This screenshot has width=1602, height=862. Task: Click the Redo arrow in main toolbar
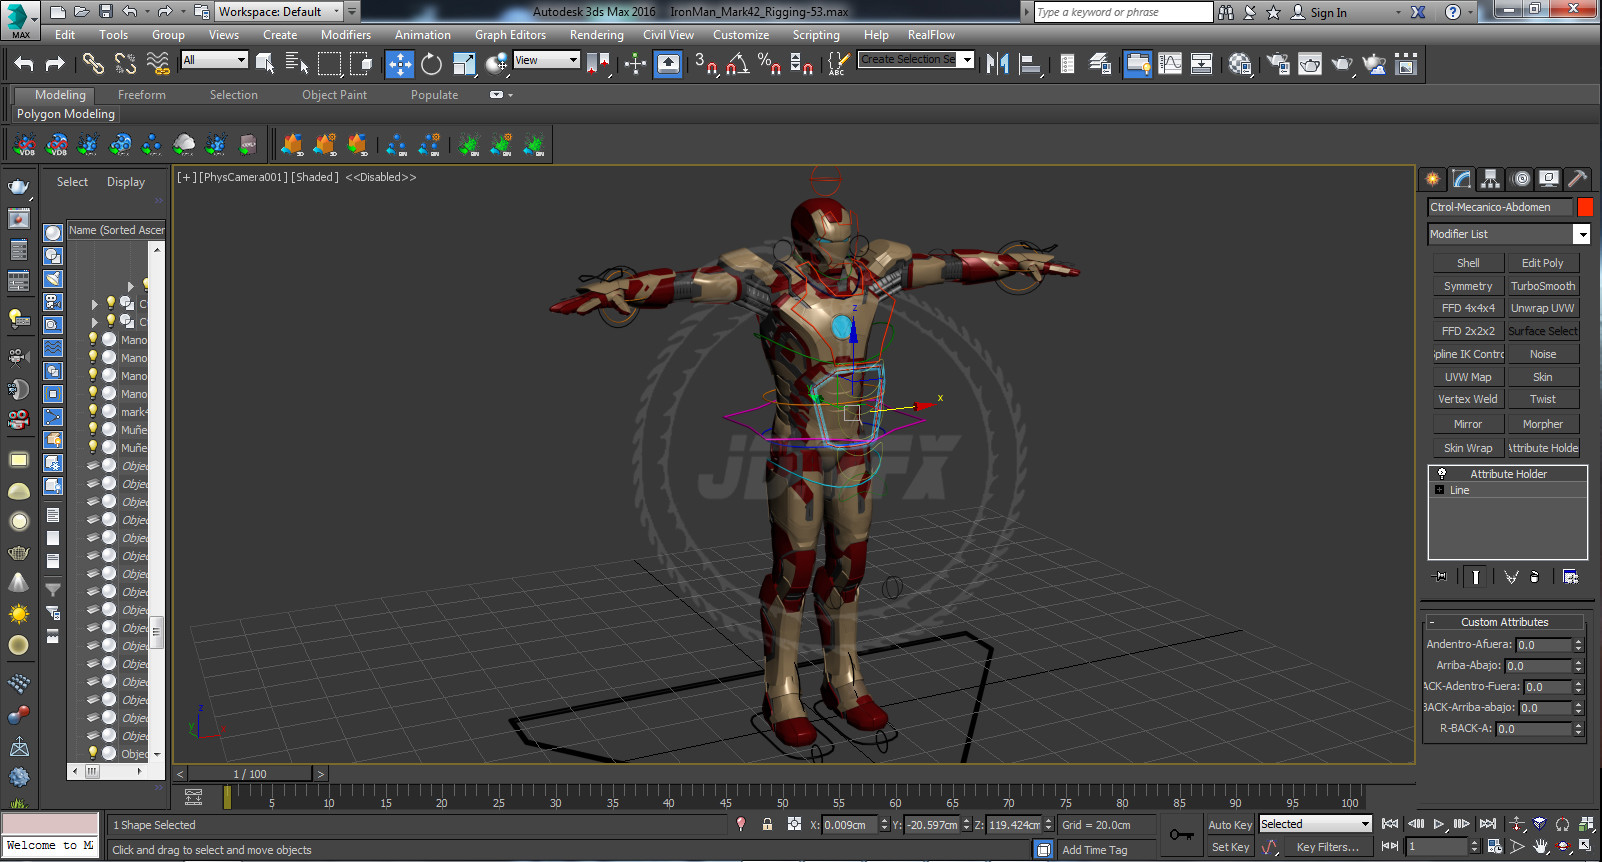tap(55, 64)
